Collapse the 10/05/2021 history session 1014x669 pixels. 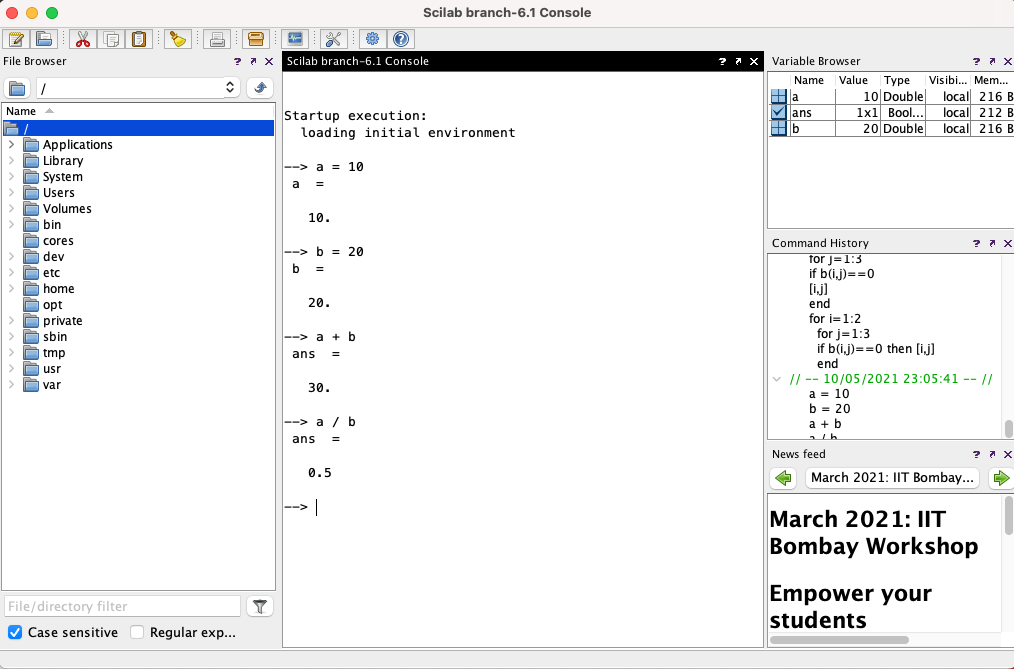click(x=777, y=379)
